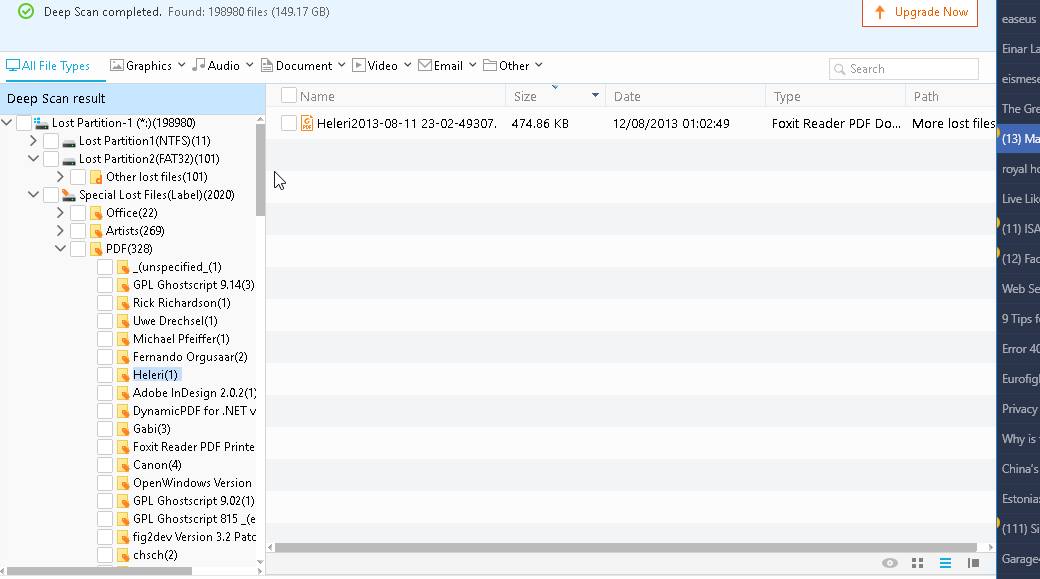Click the Other lost files folder icon
1040x579 pixels.
96,177
